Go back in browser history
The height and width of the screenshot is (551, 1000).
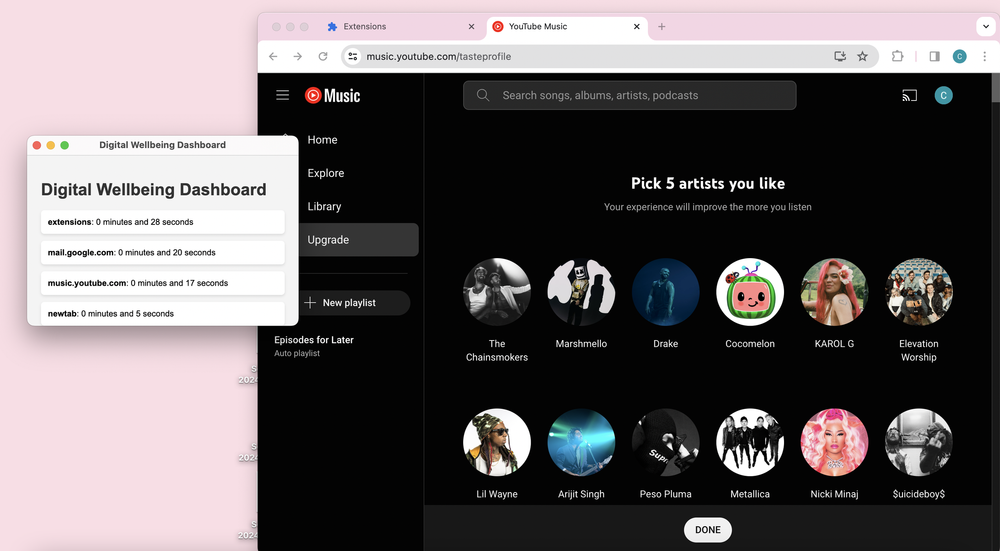(x=273, y=56)
